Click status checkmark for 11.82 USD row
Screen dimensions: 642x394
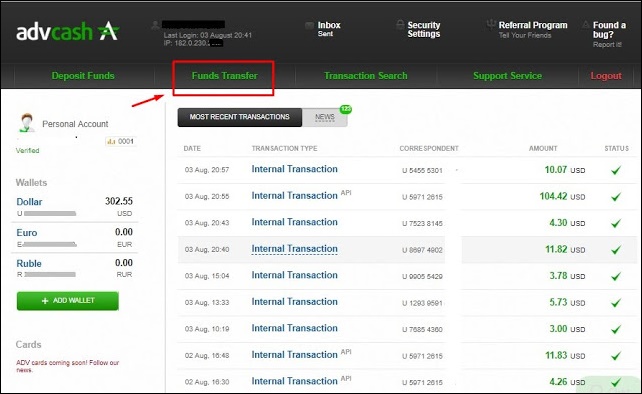[x=616, y=249]
